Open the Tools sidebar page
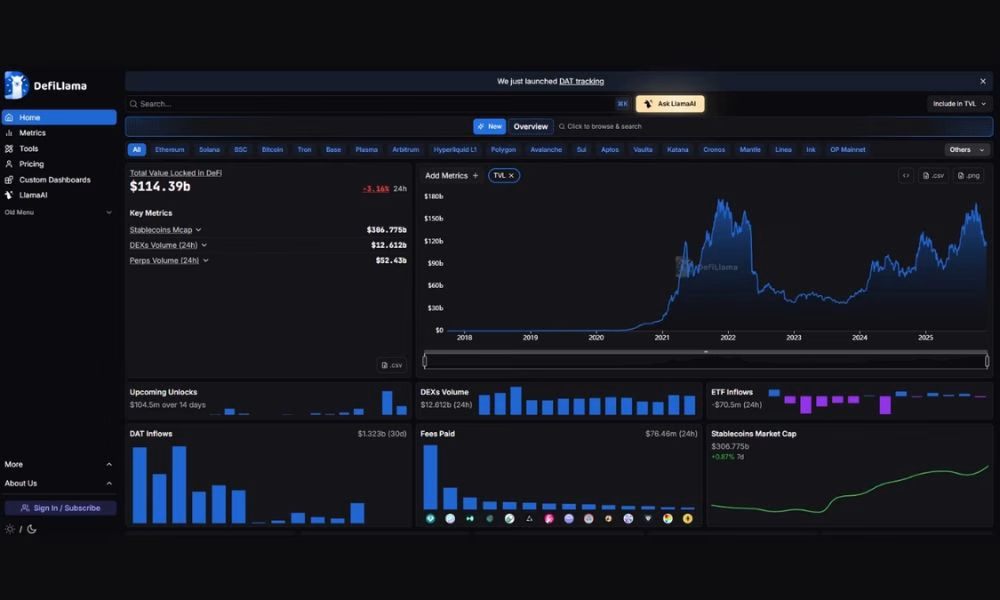1000x600 pixels. tap(28, 149)
